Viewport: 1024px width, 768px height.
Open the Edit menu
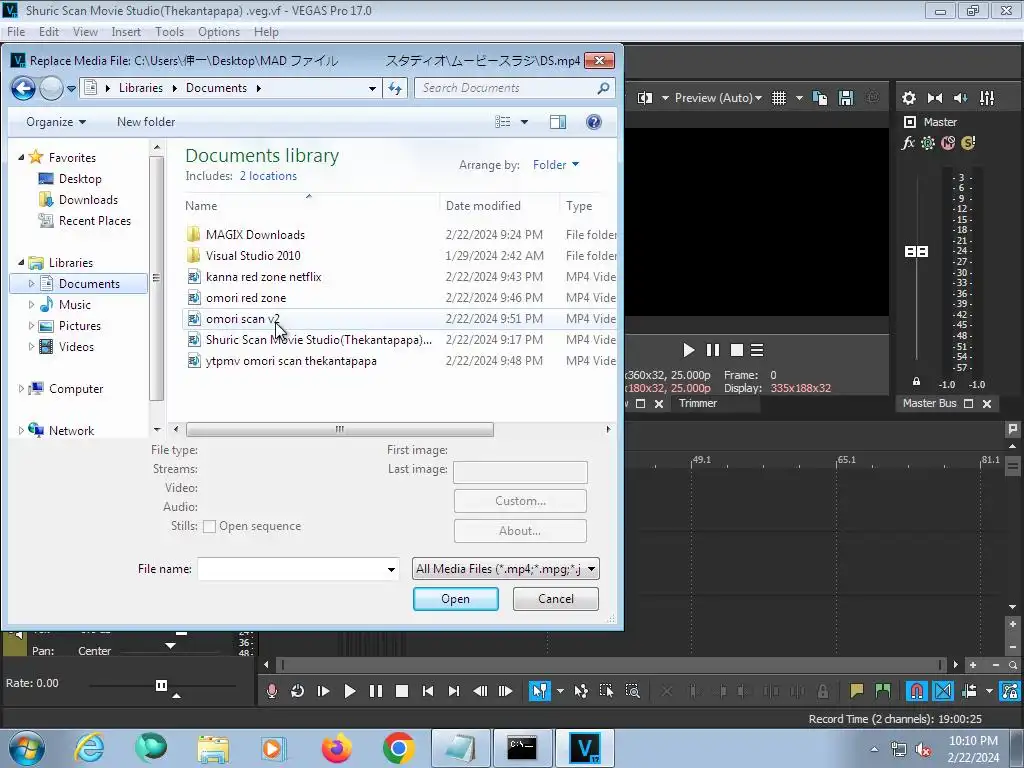pos(49,31)
